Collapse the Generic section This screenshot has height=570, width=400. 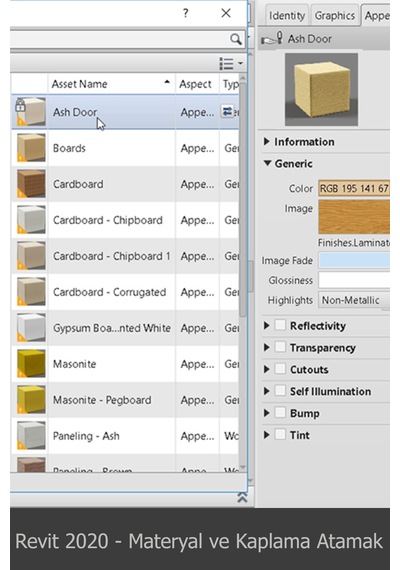267,163
